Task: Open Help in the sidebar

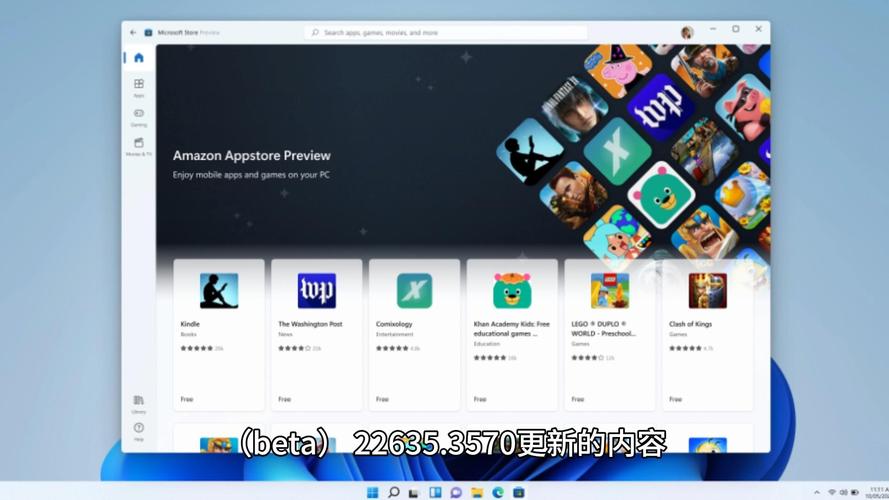Action: point(138,431)
